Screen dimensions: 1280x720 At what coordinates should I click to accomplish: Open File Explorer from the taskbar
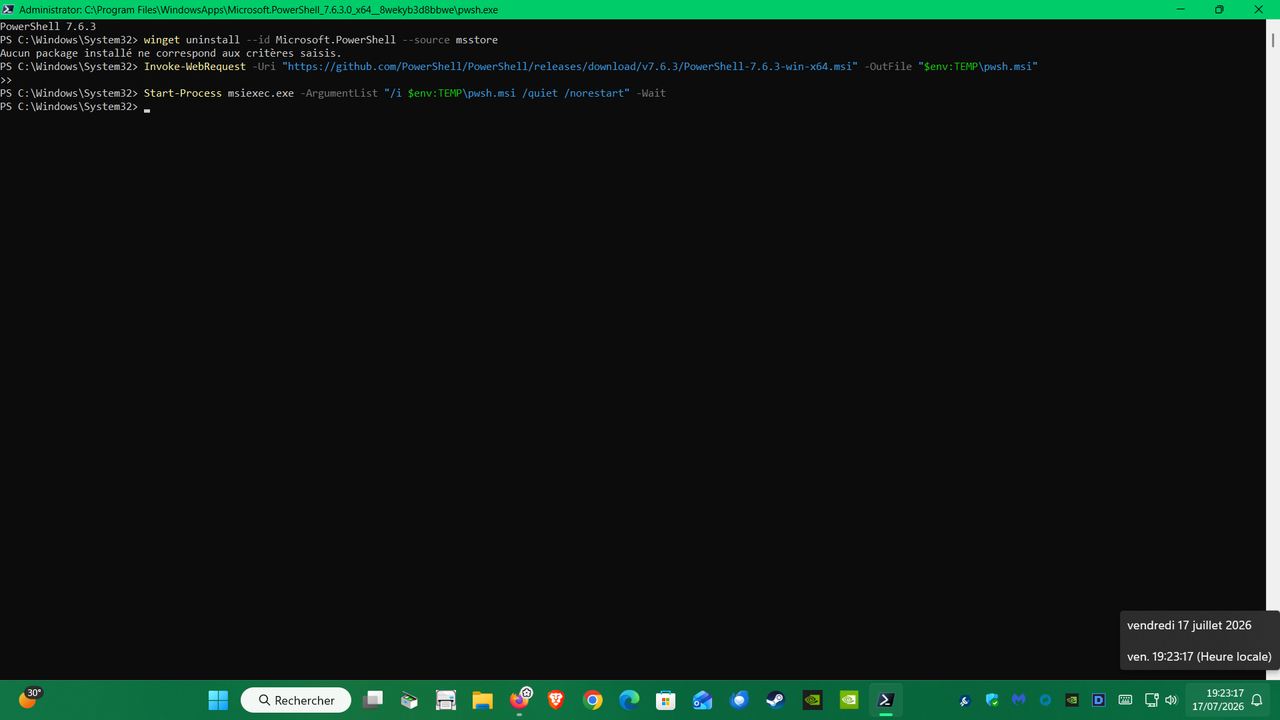(x=482, y=700)
